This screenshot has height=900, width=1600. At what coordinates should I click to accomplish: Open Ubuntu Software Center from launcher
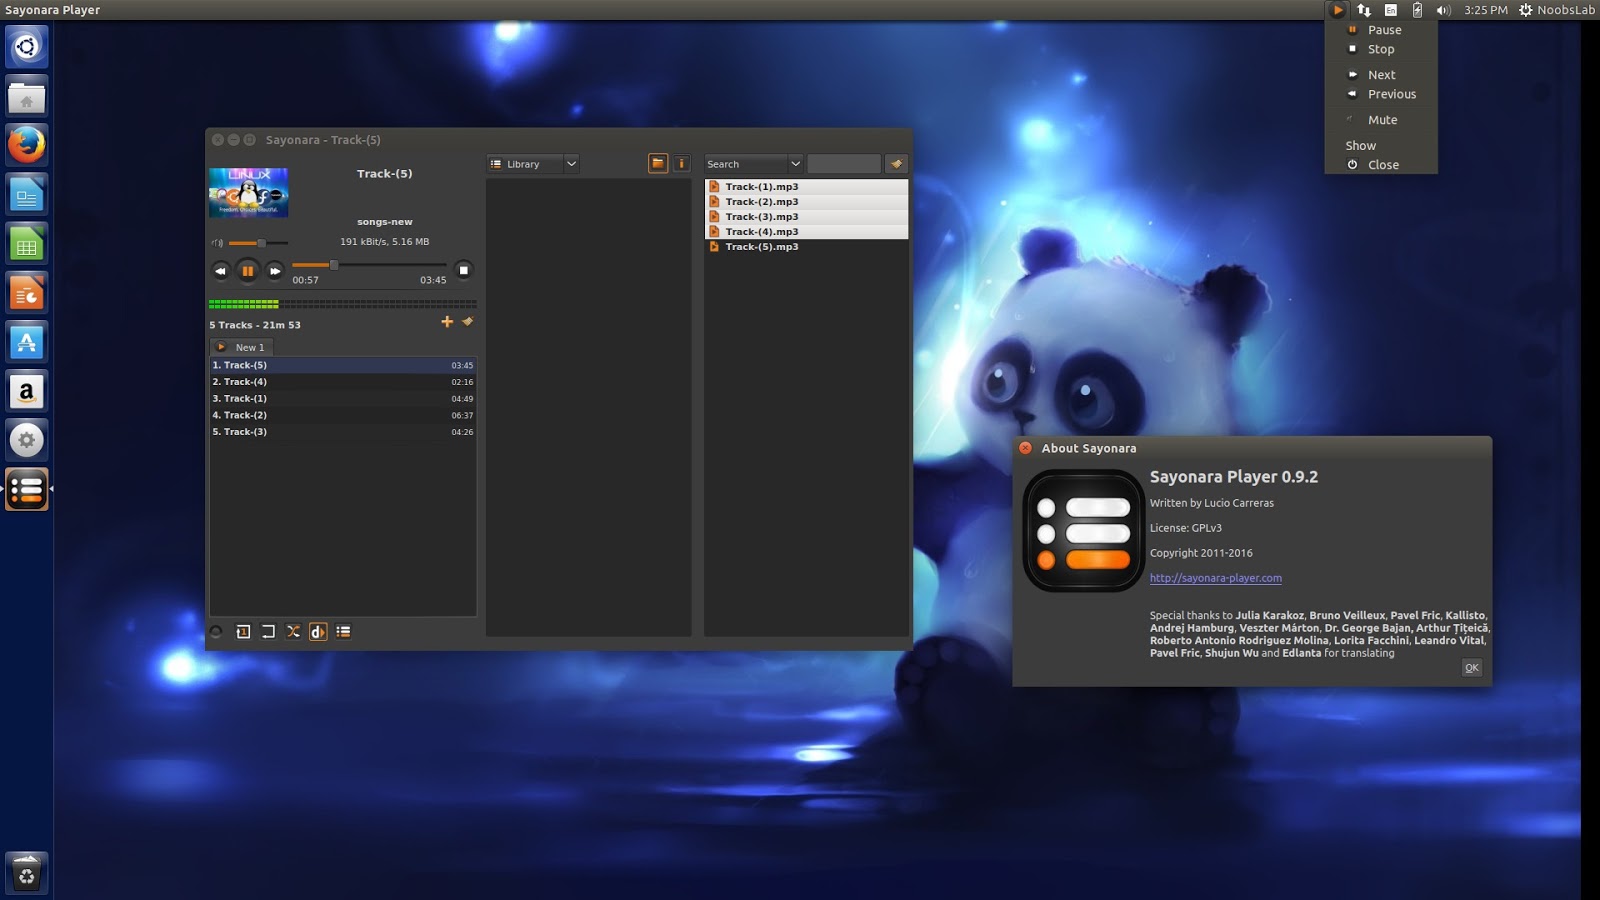point(27,342)
